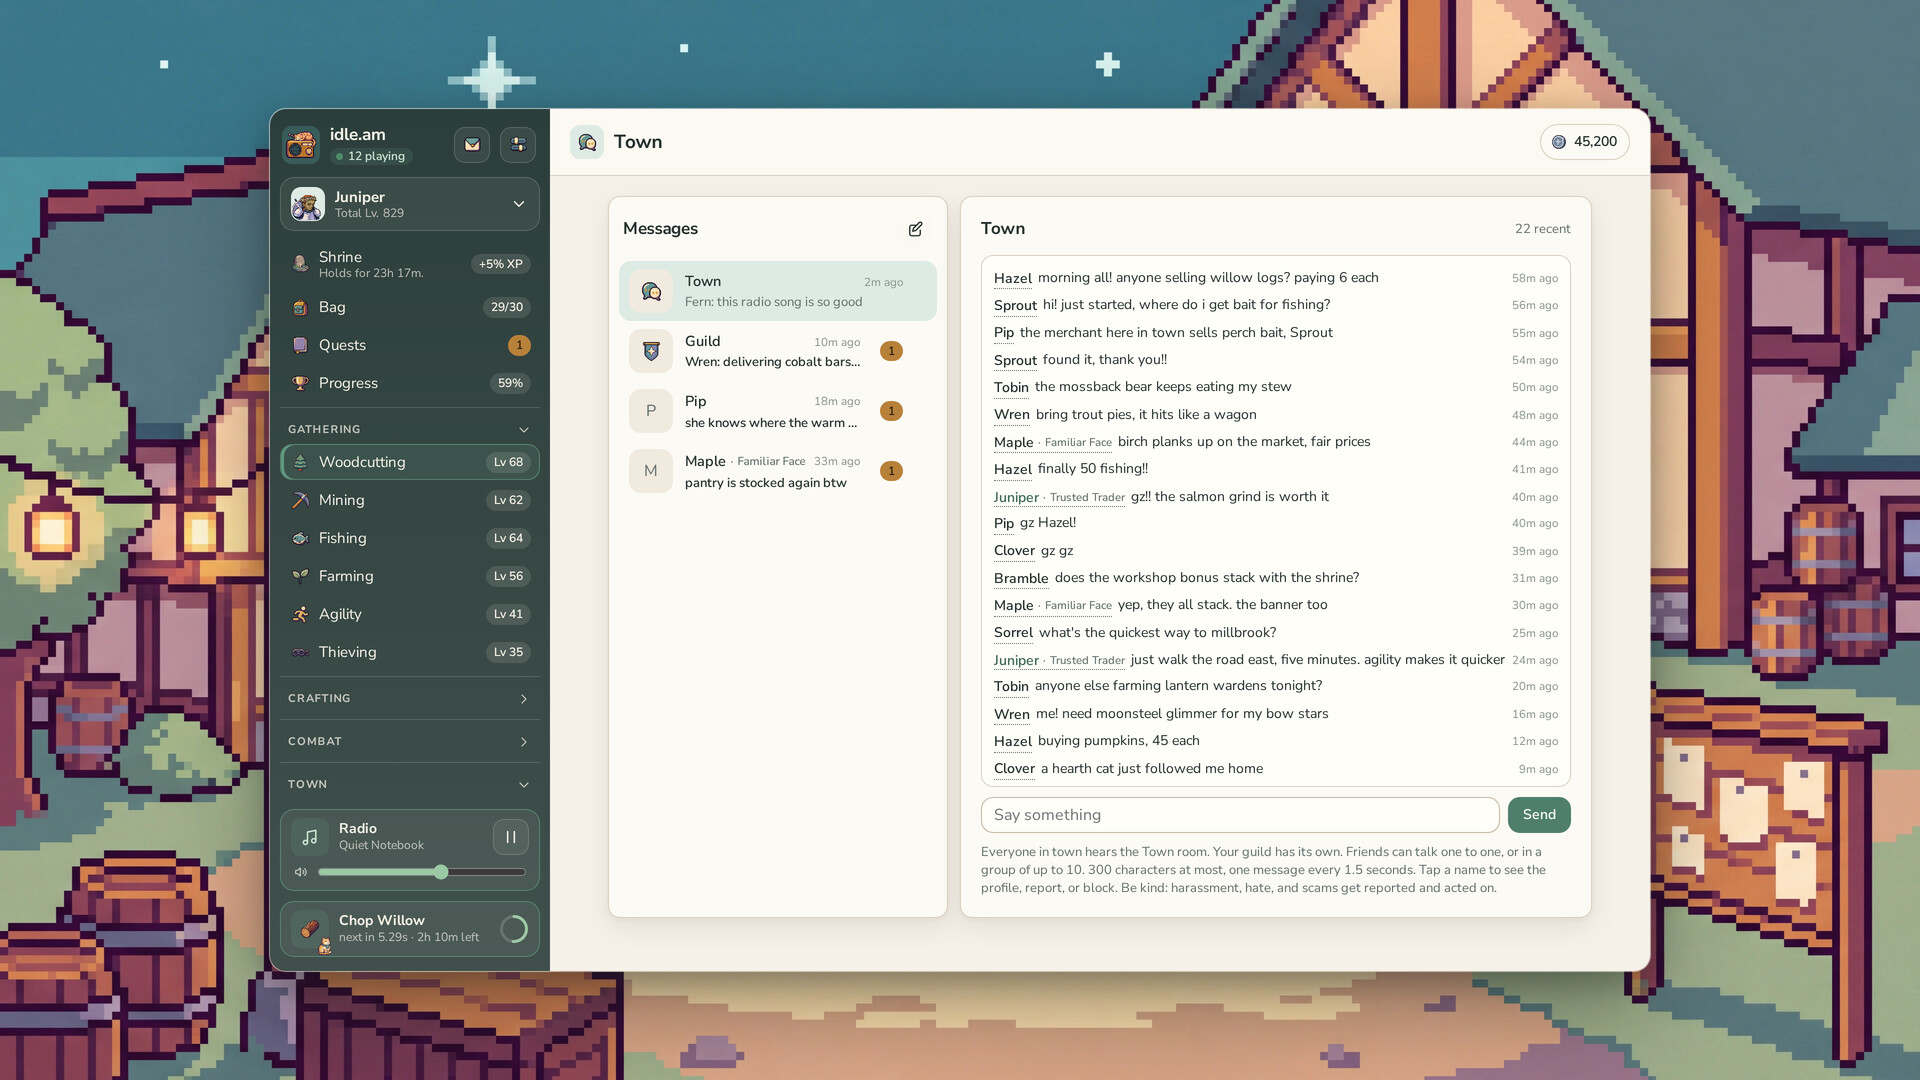Click the volume speaker icon
1920x1080 pixels.
300,872
